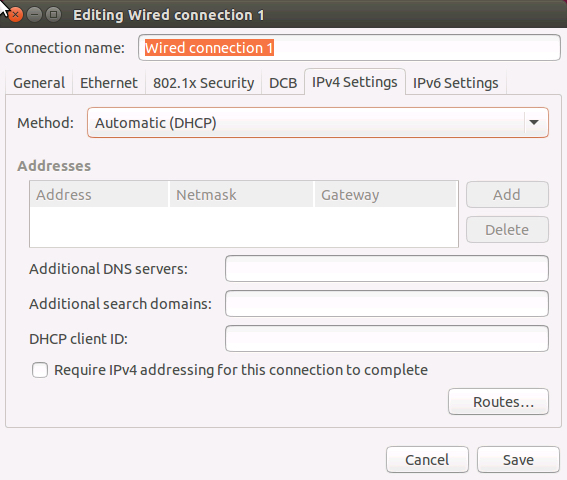Click the Delete address button
Image resolution: width=567 pixels, height=480 pixels.
[507, 230]
